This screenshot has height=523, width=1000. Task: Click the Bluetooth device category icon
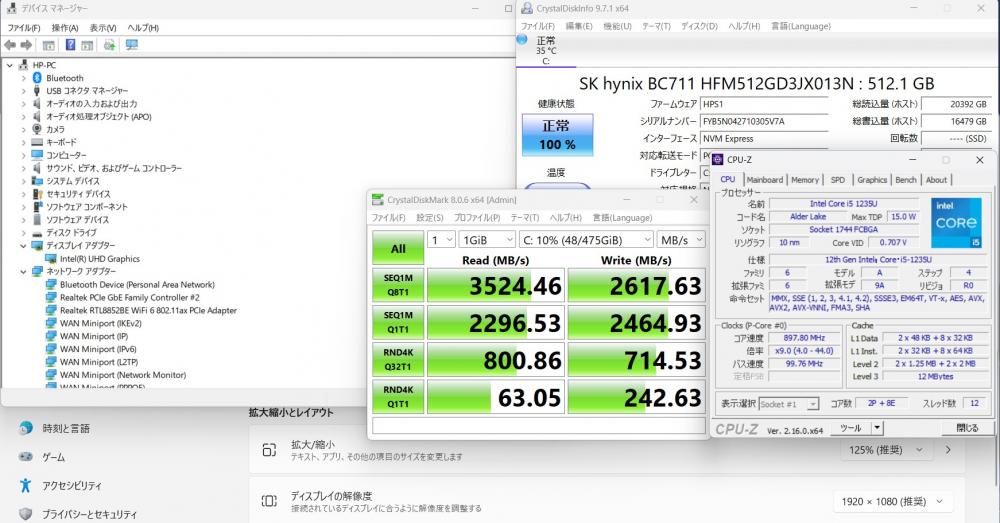pos(37,78)
